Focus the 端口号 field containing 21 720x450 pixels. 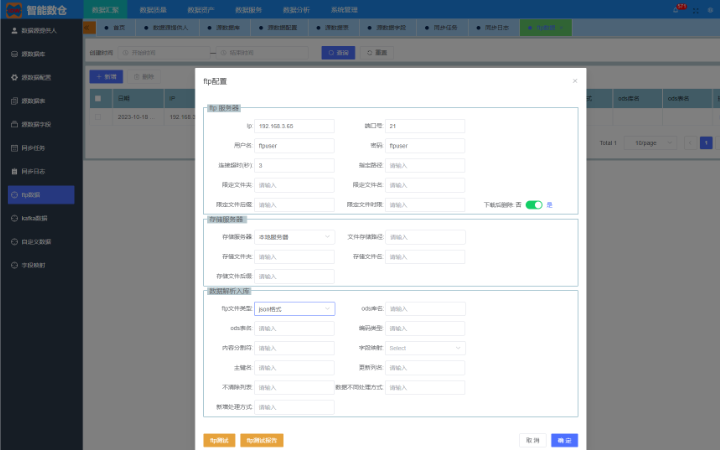coord(425,126)
